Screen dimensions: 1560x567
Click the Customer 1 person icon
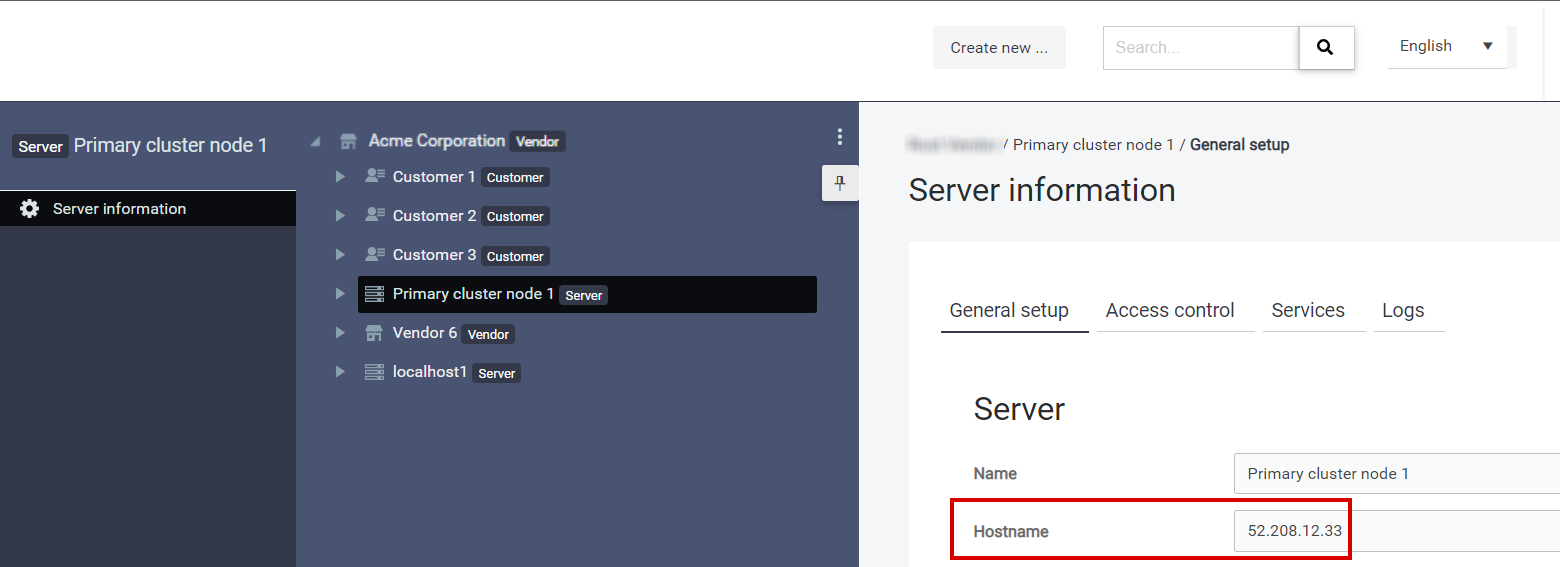[375, 177]
